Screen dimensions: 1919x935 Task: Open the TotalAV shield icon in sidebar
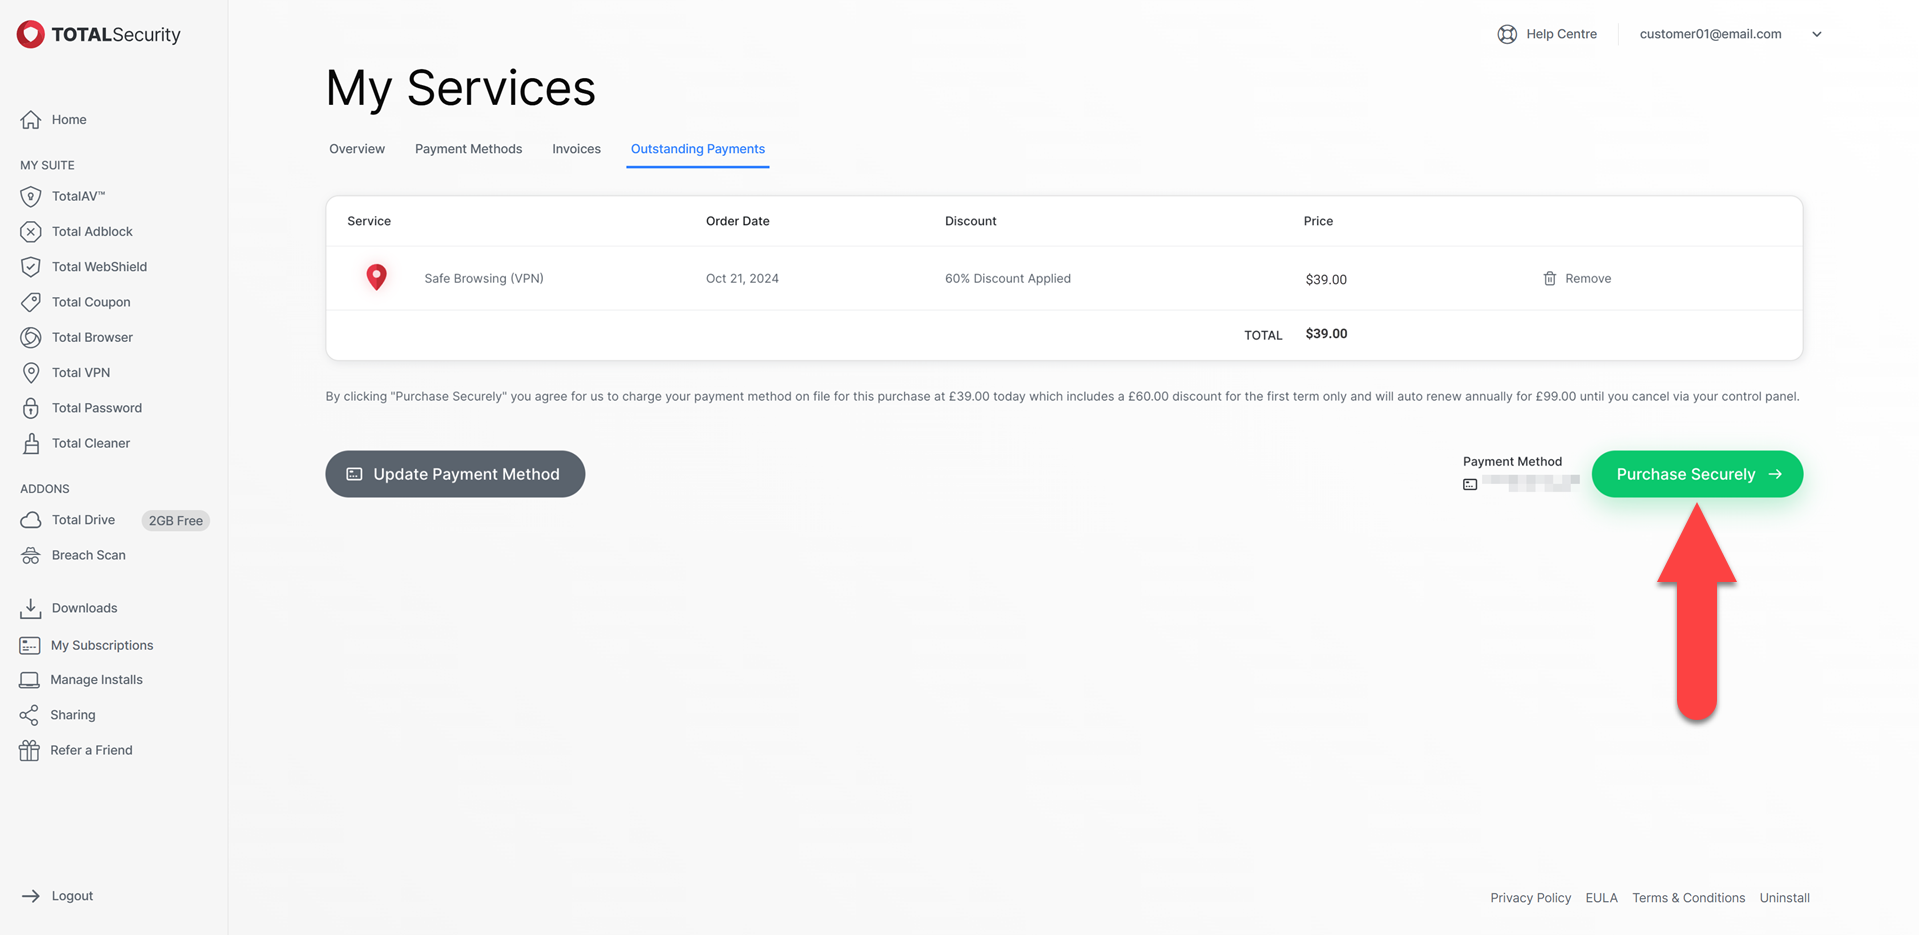tap(31, 197)
